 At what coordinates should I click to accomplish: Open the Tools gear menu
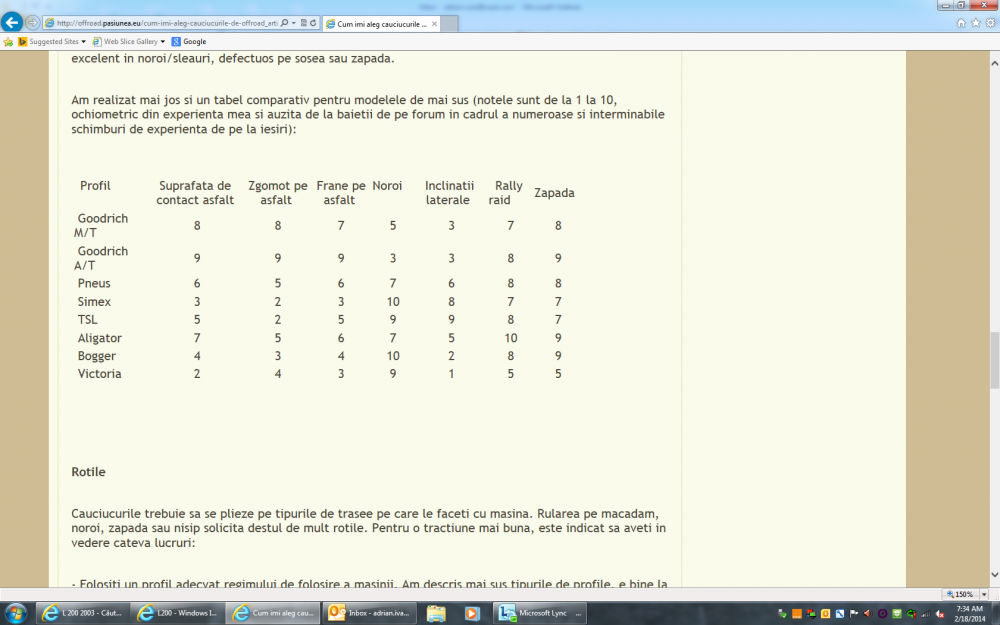tap(990, 23)
